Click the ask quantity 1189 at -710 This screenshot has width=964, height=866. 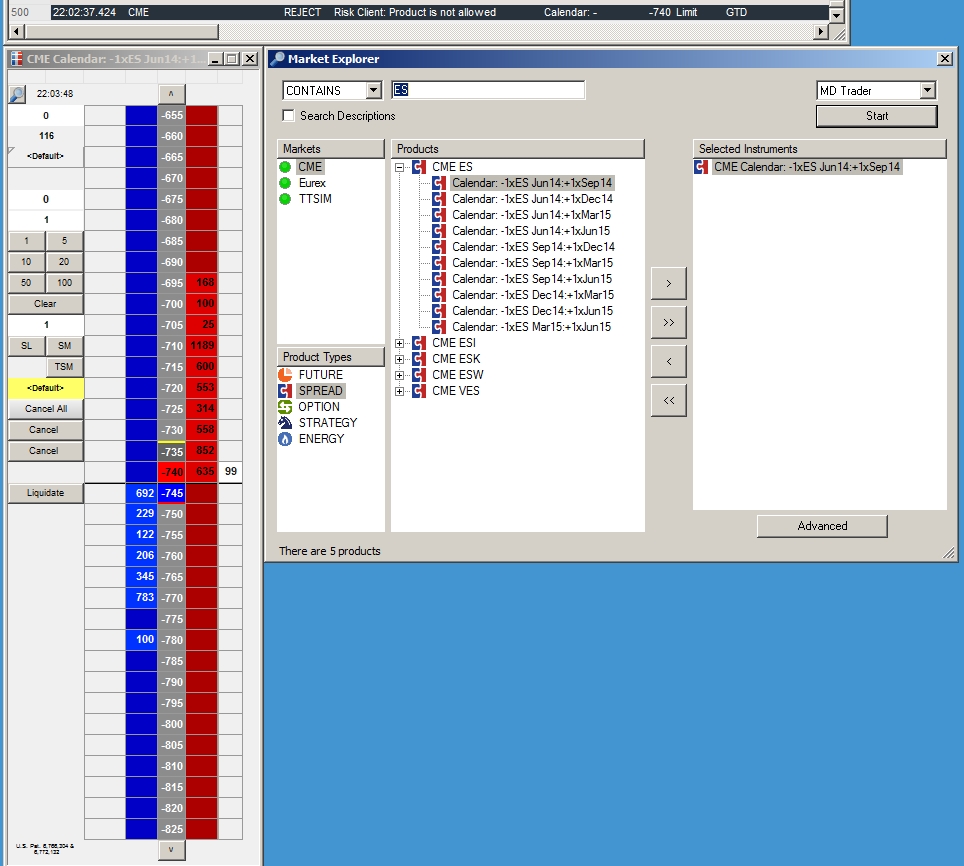[202, 346]
